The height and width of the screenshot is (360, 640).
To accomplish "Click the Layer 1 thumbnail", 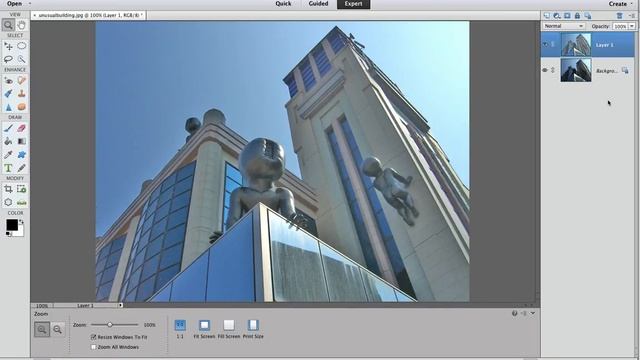I will point(576,44).
